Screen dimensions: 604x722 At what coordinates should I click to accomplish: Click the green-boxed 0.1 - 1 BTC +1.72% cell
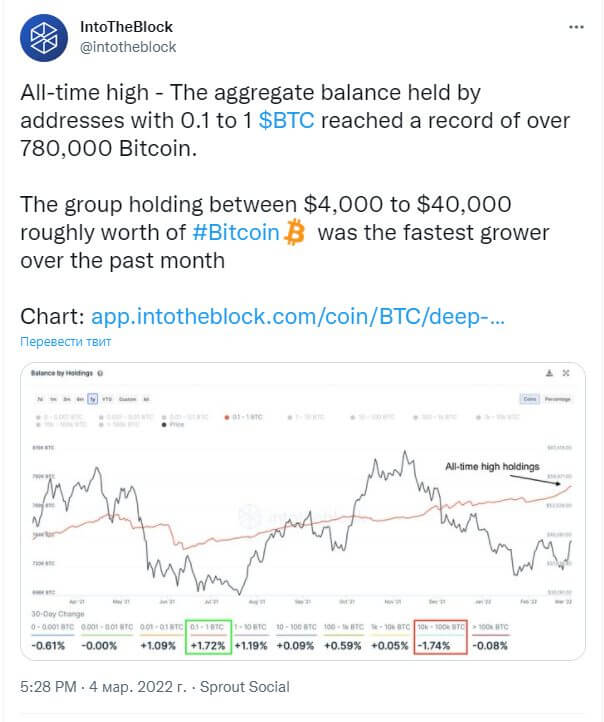pos(208,637)
